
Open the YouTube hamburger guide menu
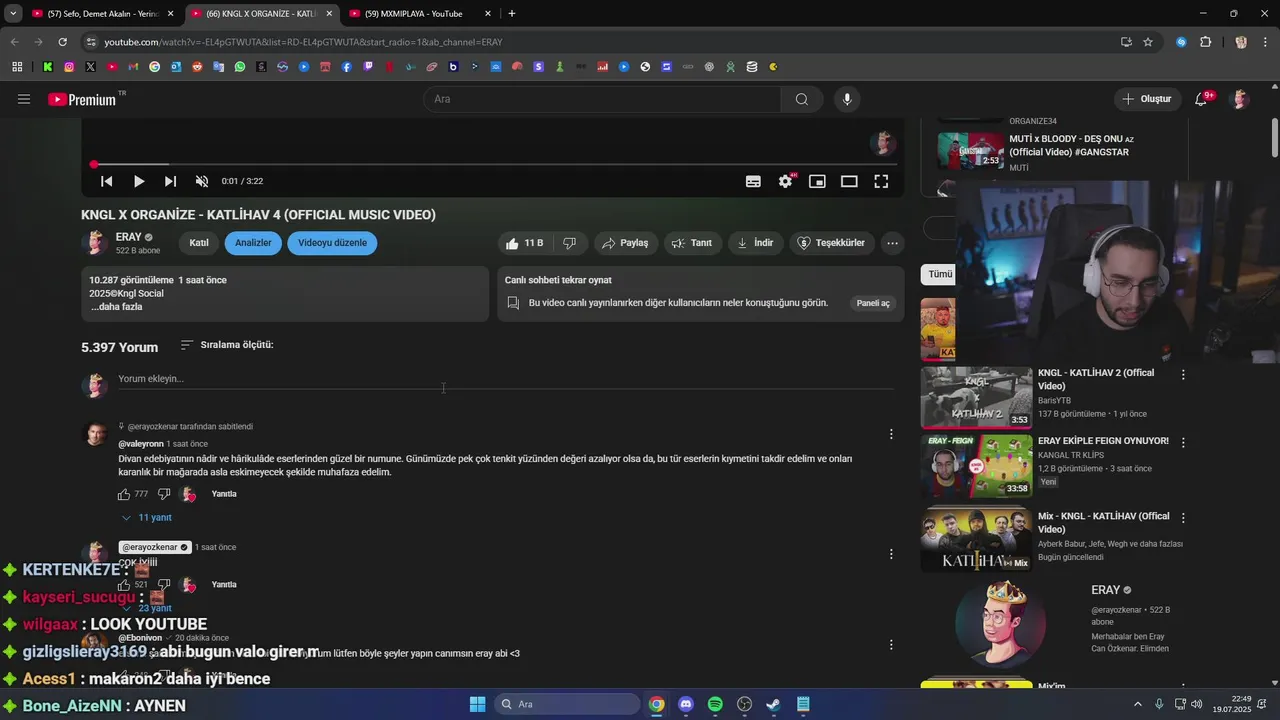pos(24,99)
